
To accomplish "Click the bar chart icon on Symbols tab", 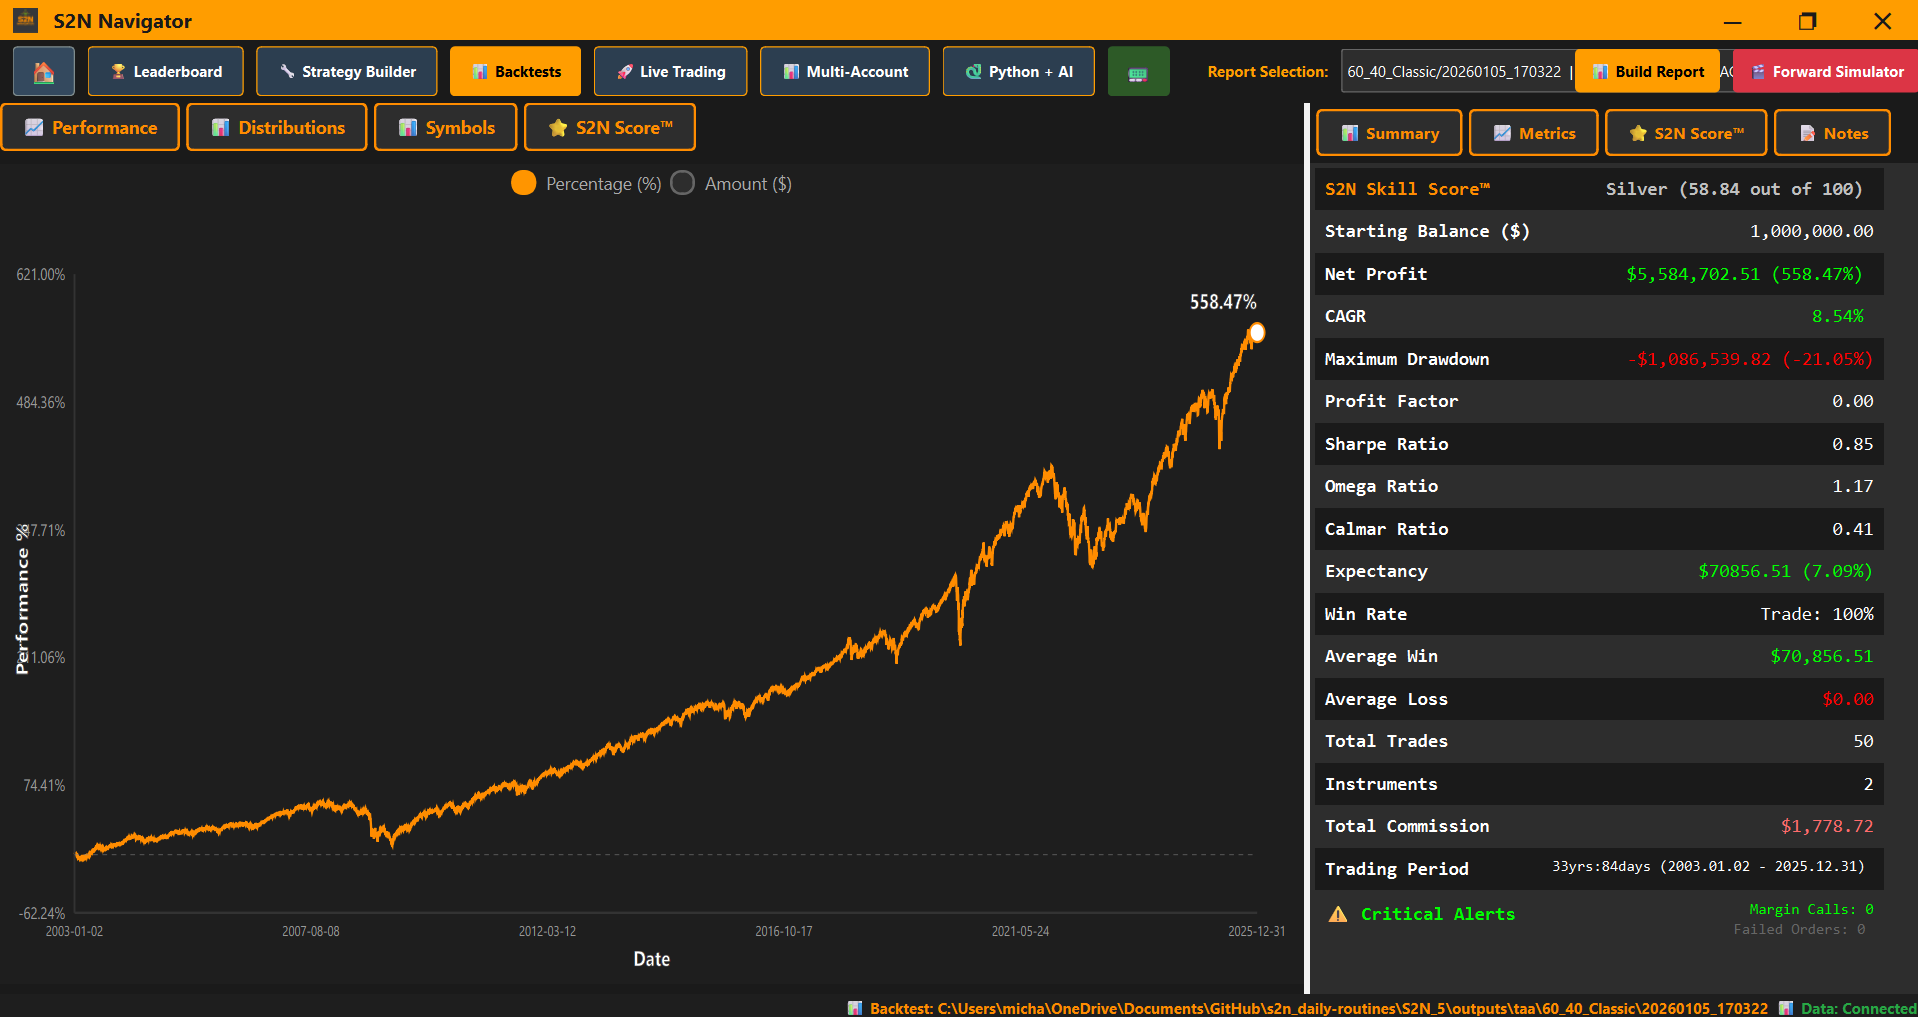I will tap(408, 128).
